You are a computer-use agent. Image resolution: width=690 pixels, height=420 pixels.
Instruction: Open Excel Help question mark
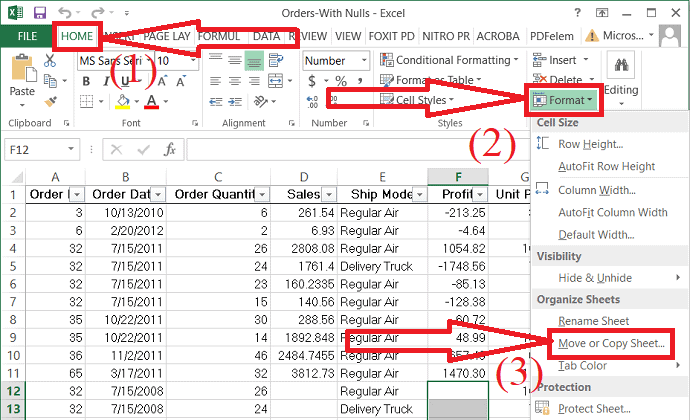click(578, 13)
